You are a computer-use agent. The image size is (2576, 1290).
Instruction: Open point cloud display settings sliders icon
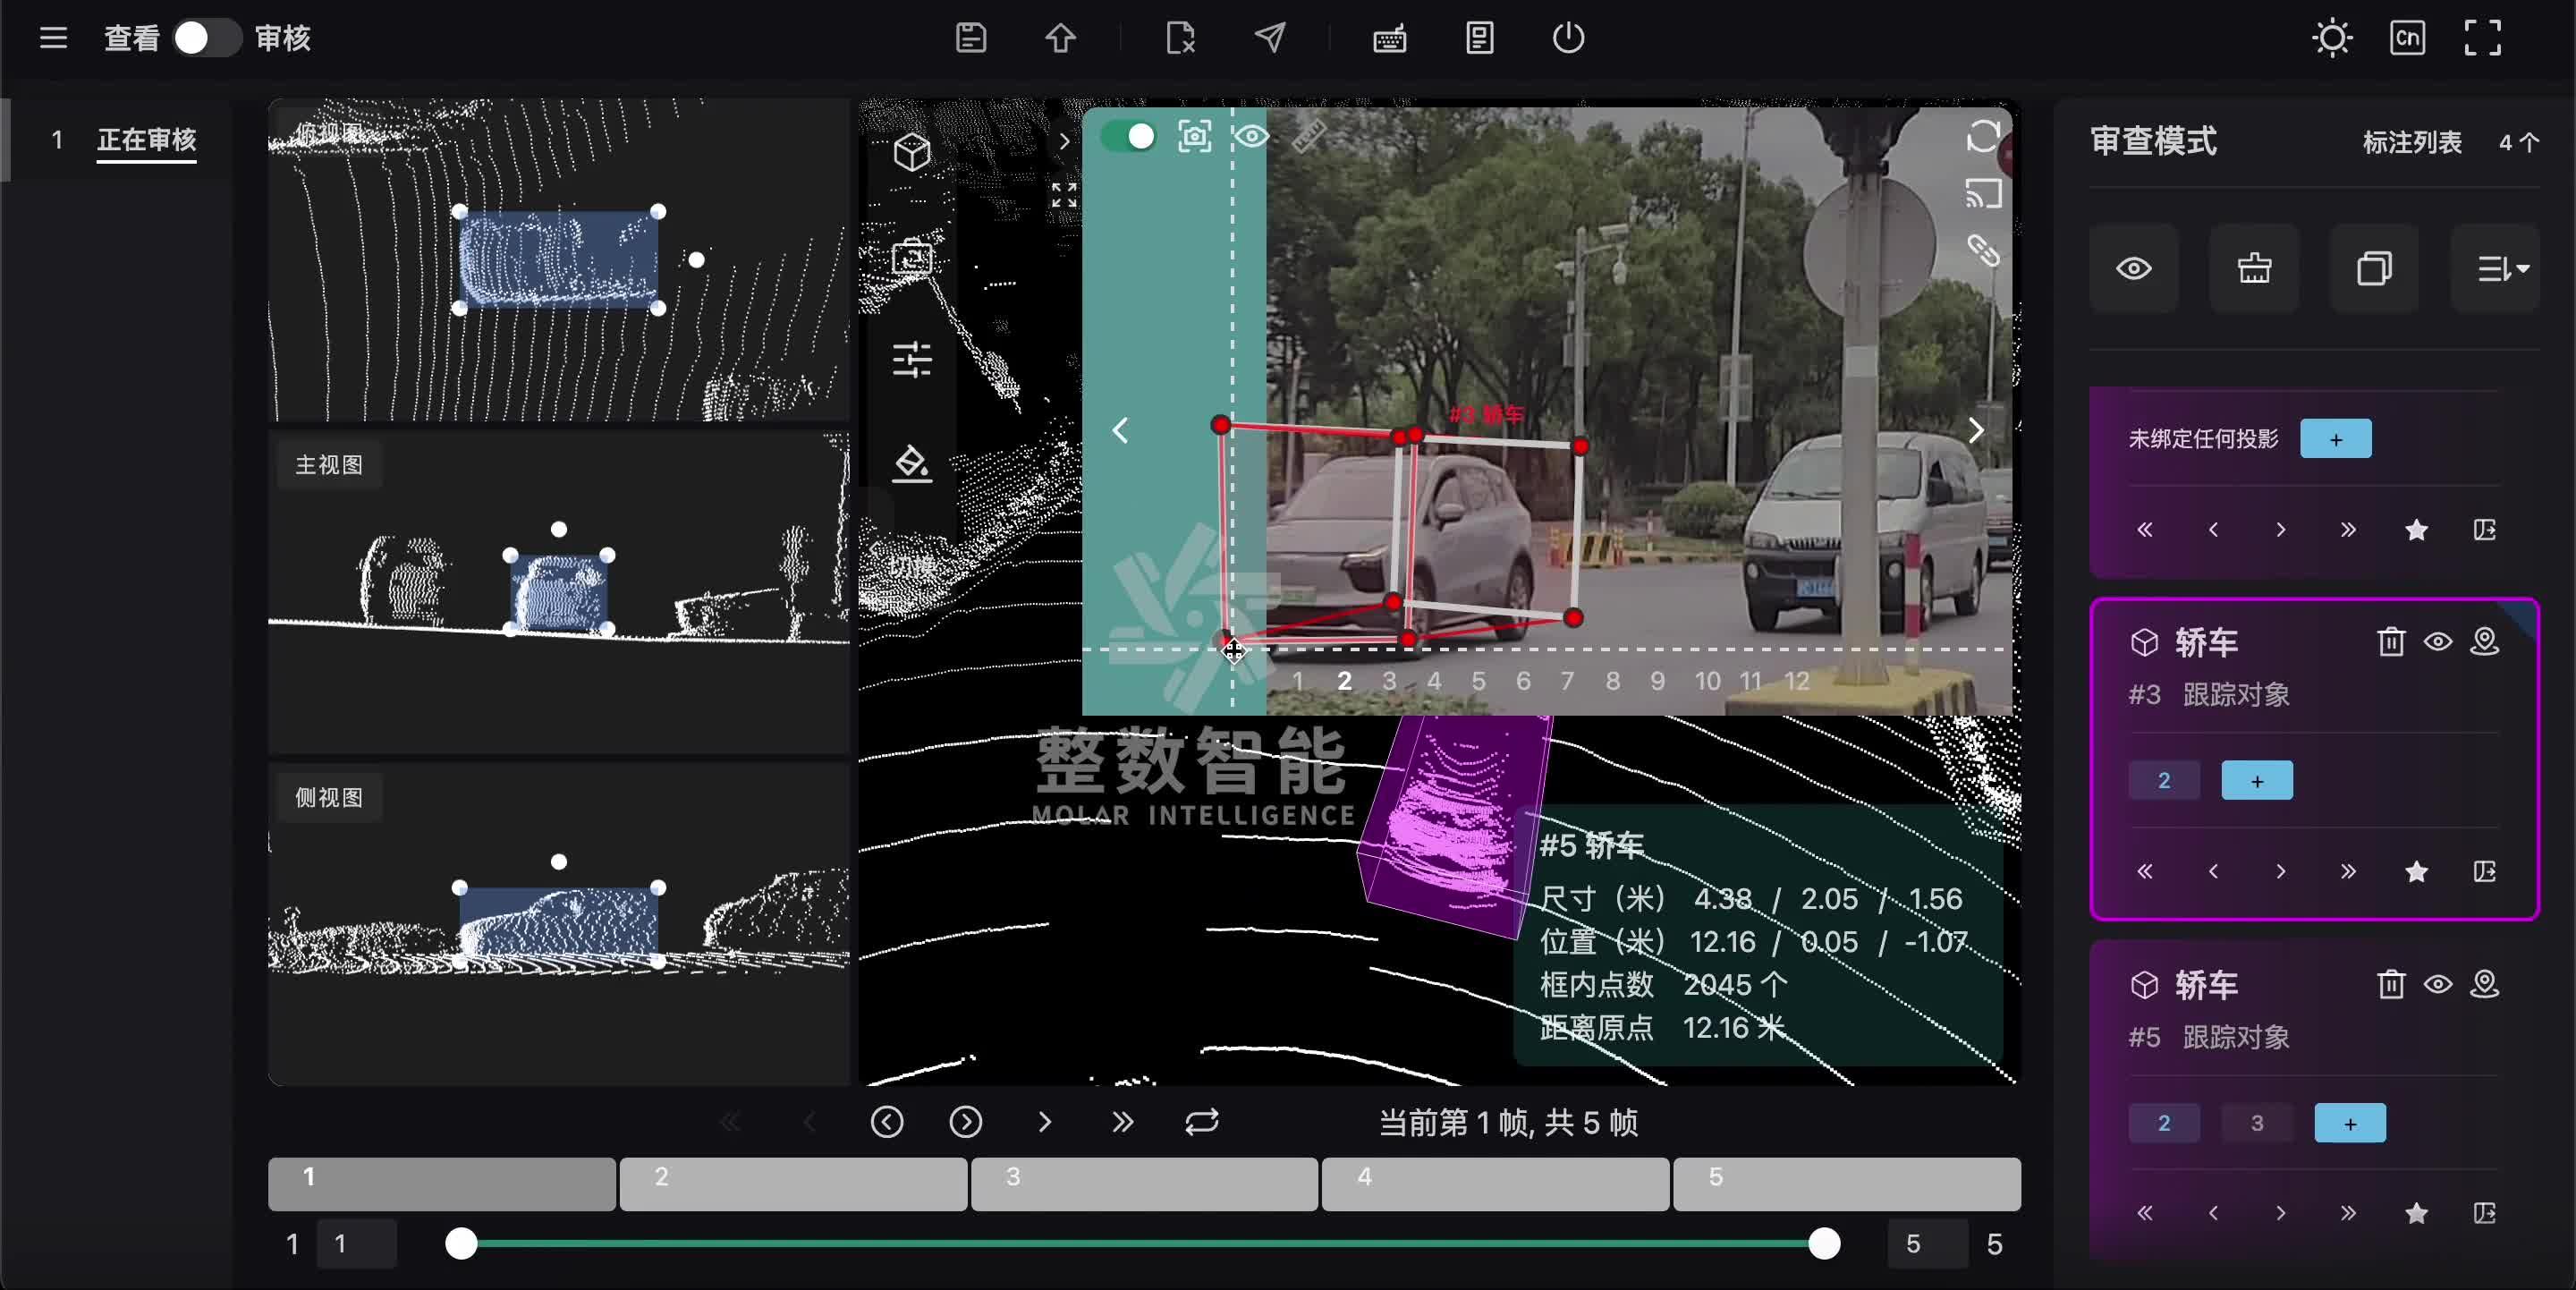(x=913, y=360)
